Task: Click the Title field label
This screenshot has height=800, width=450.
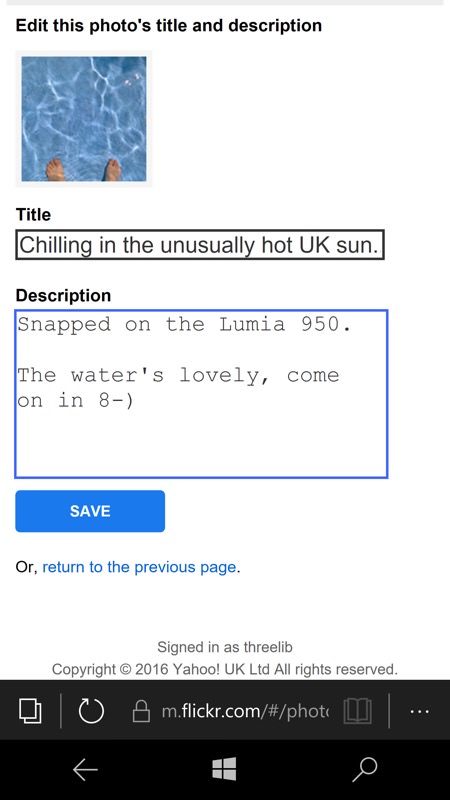Action: tap(33, 214)
